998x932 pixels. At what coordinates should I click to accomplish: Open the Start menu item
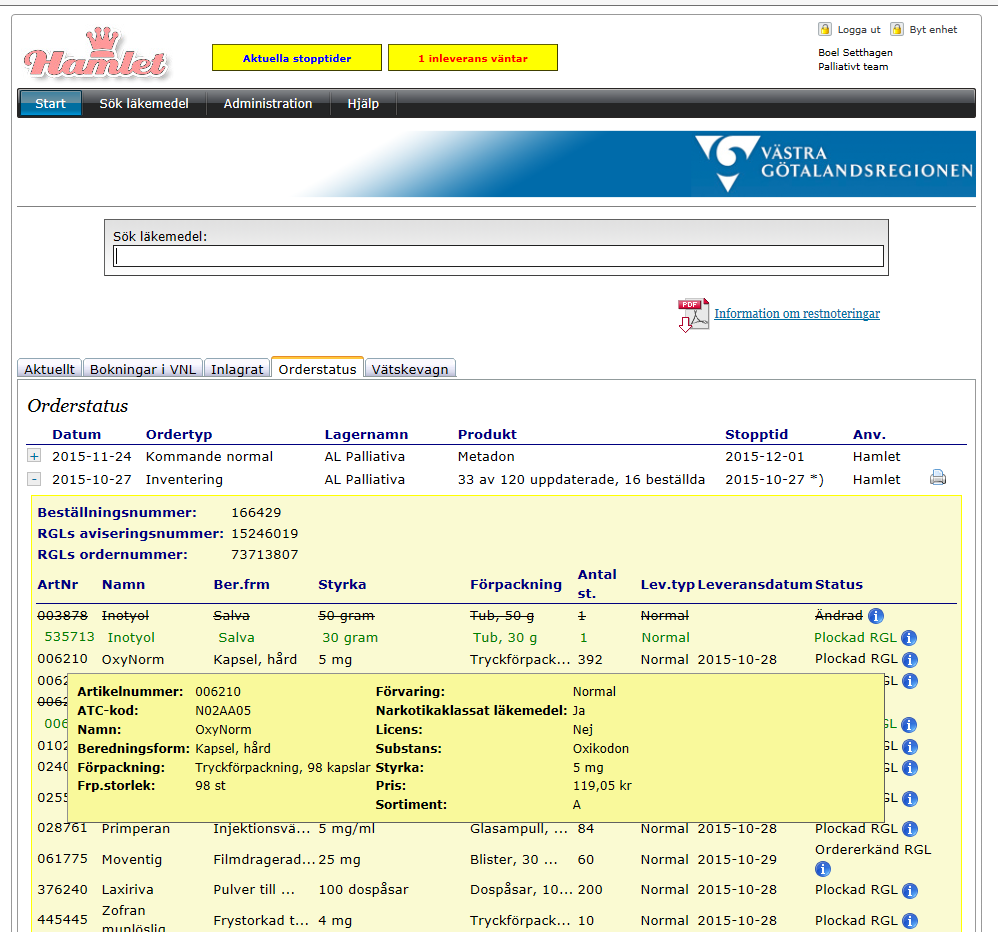pyautogui.click(x=50, y=103)
